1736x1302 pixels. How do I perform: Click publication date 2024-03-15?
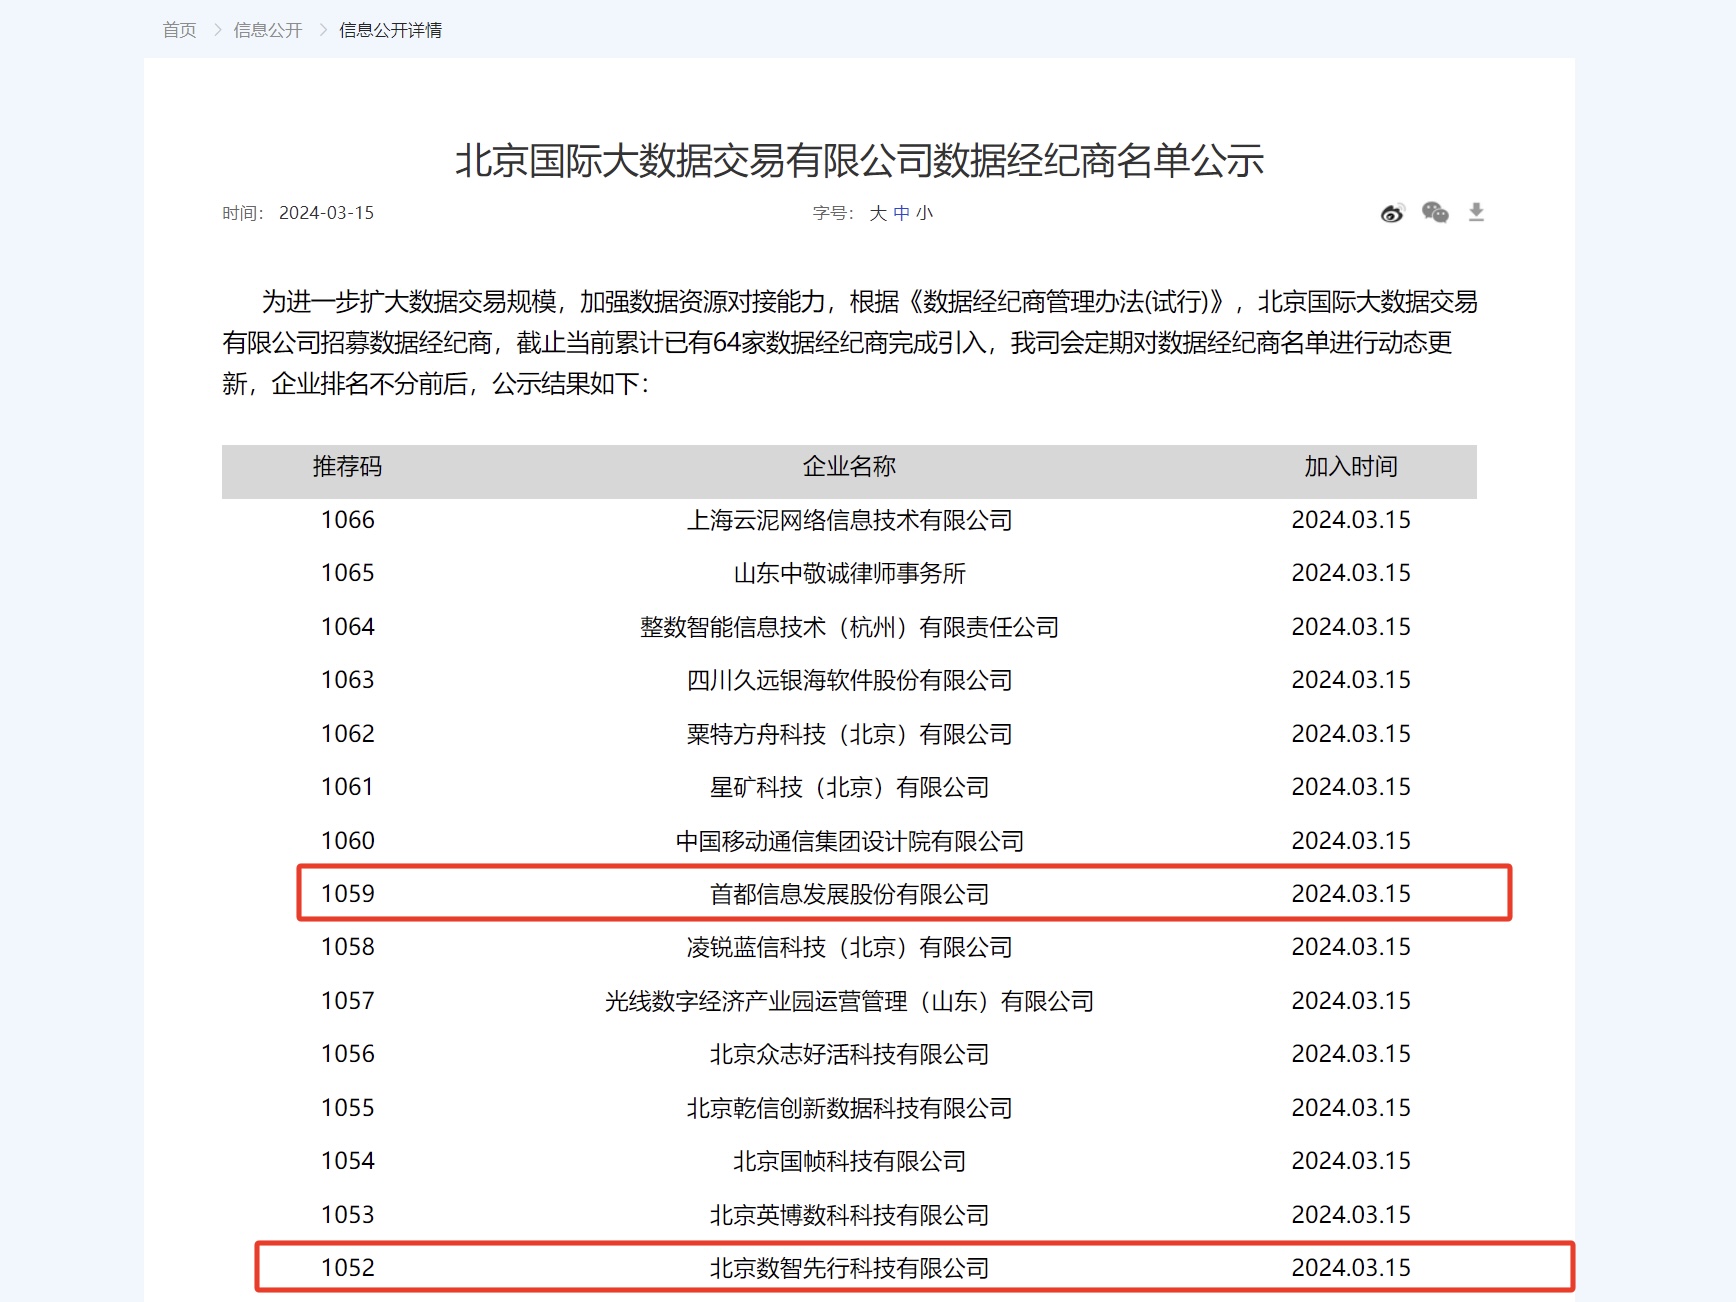point(326,213)
